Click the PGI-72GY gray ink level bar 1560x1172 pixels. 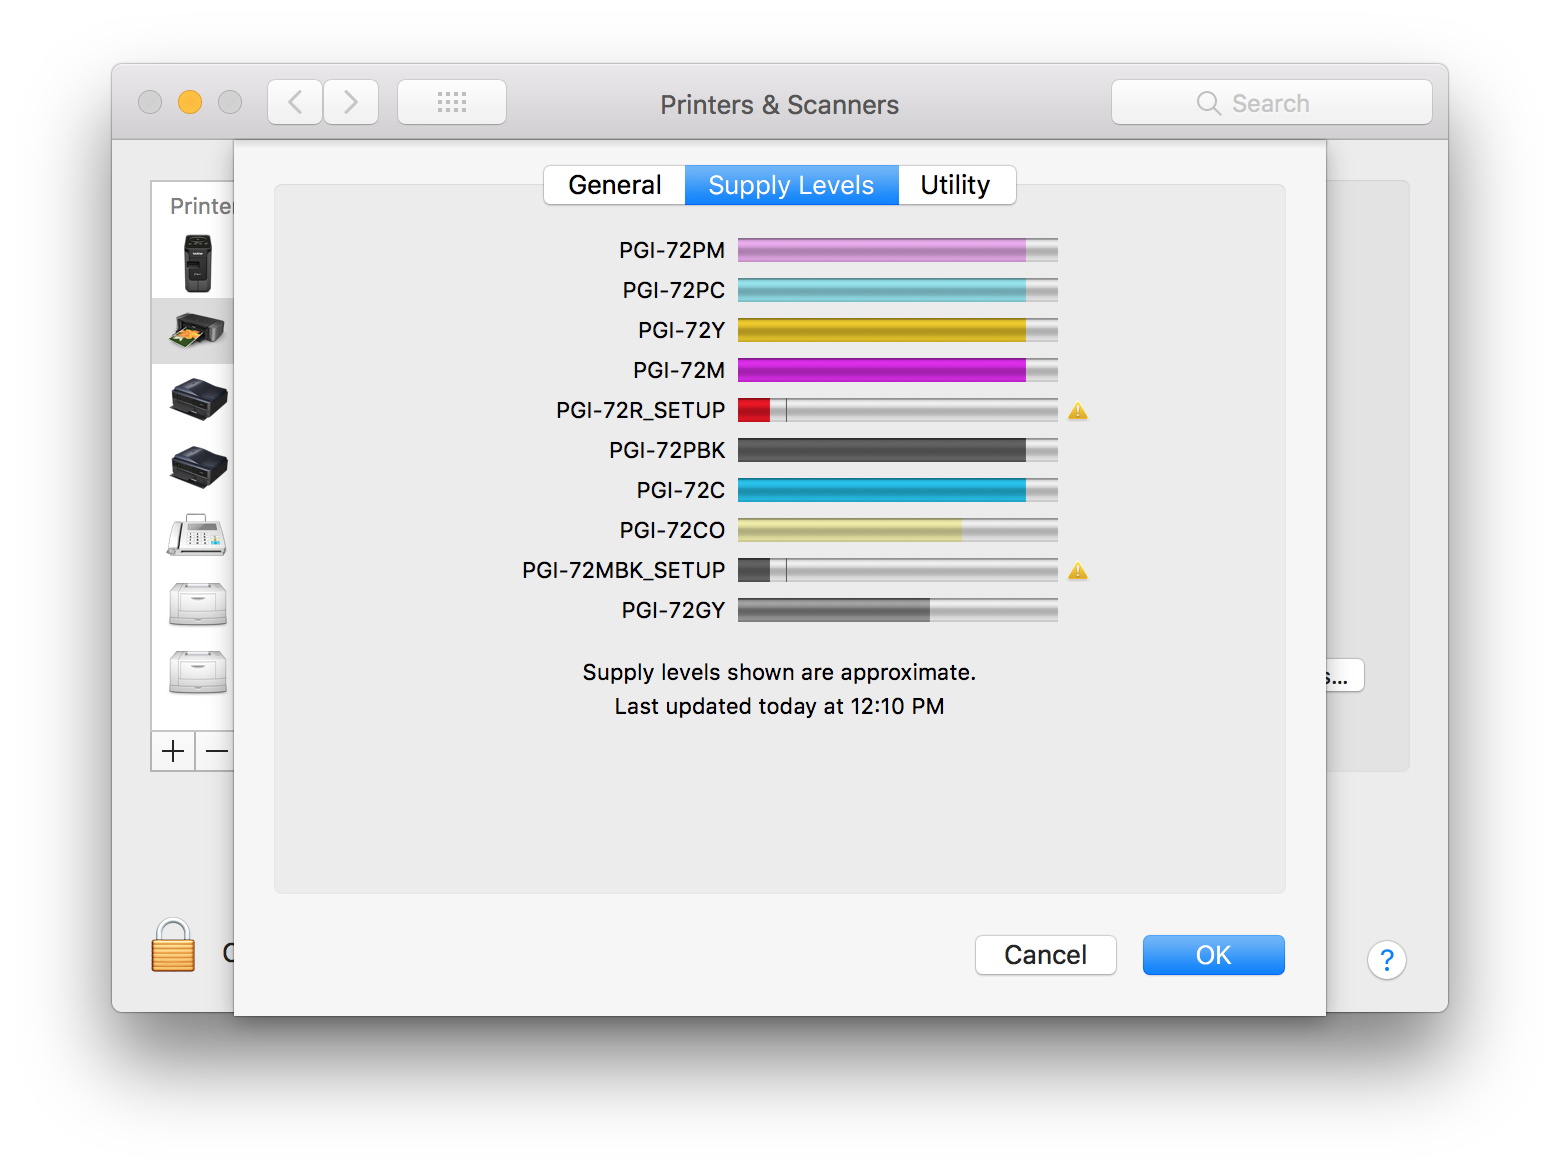[897, 610]
